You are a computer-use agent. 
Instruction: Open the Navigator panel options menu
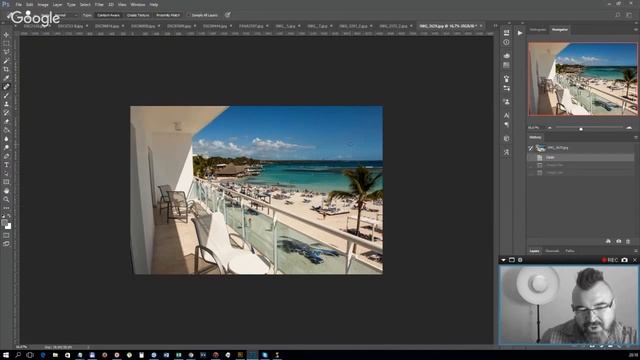636,30
